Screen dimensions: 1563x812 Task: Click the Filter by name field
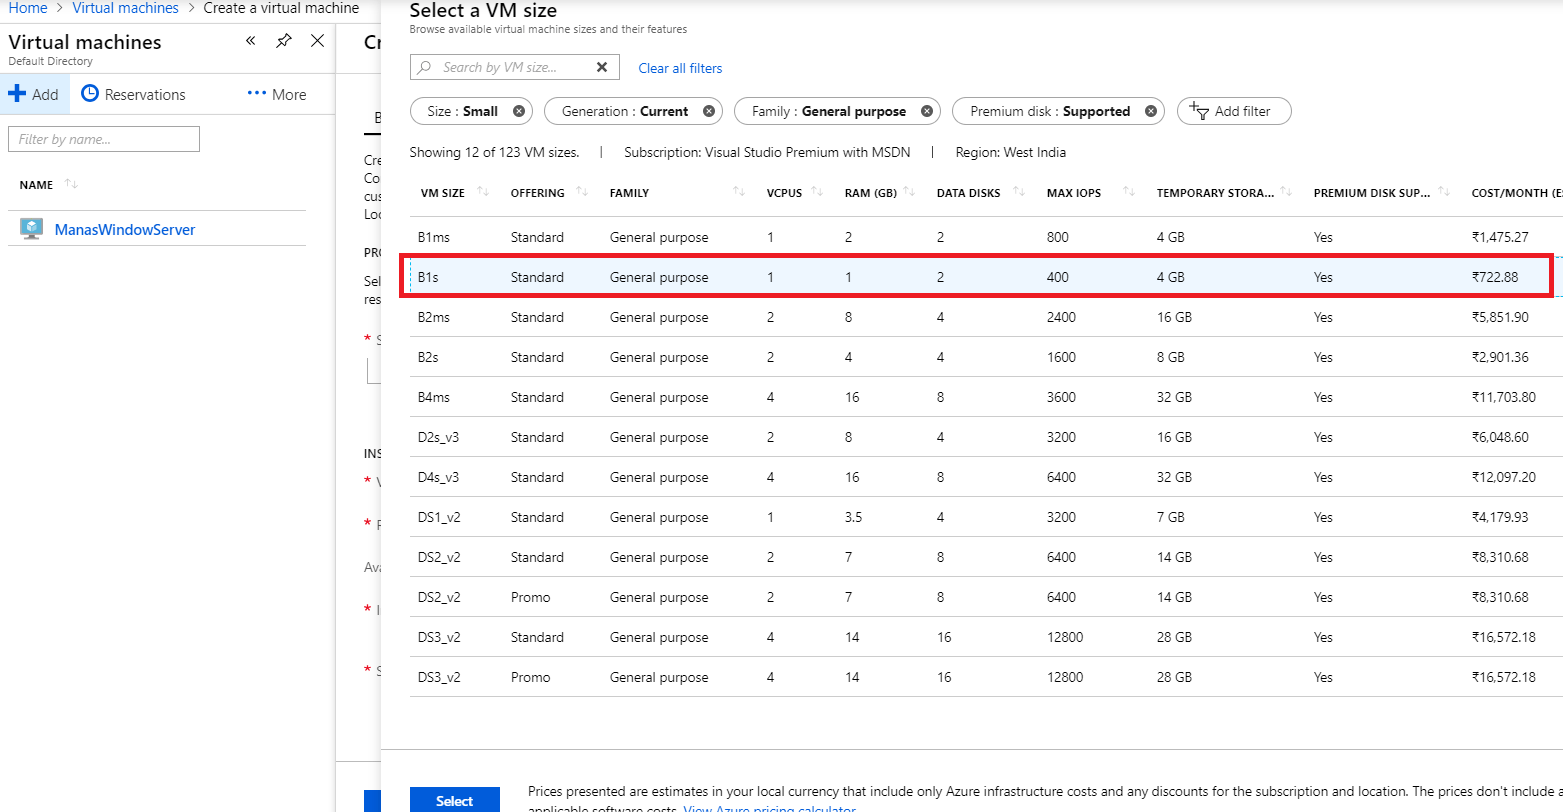(103, 139)
